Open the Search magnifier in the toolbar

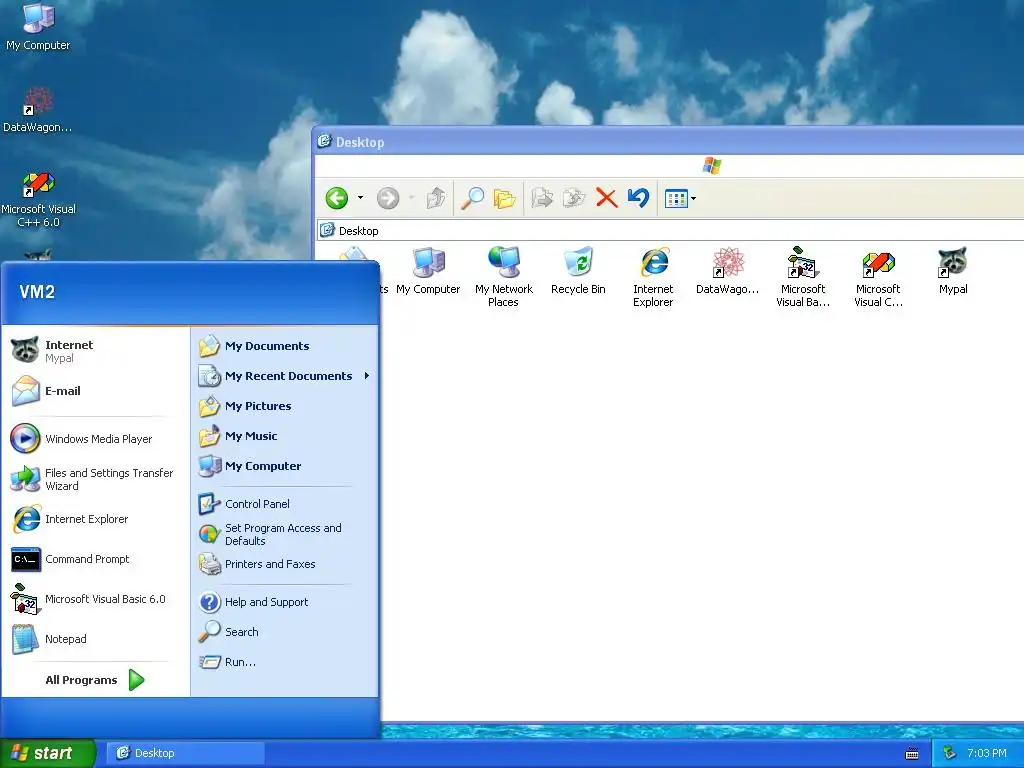click(x=472, y=198)
